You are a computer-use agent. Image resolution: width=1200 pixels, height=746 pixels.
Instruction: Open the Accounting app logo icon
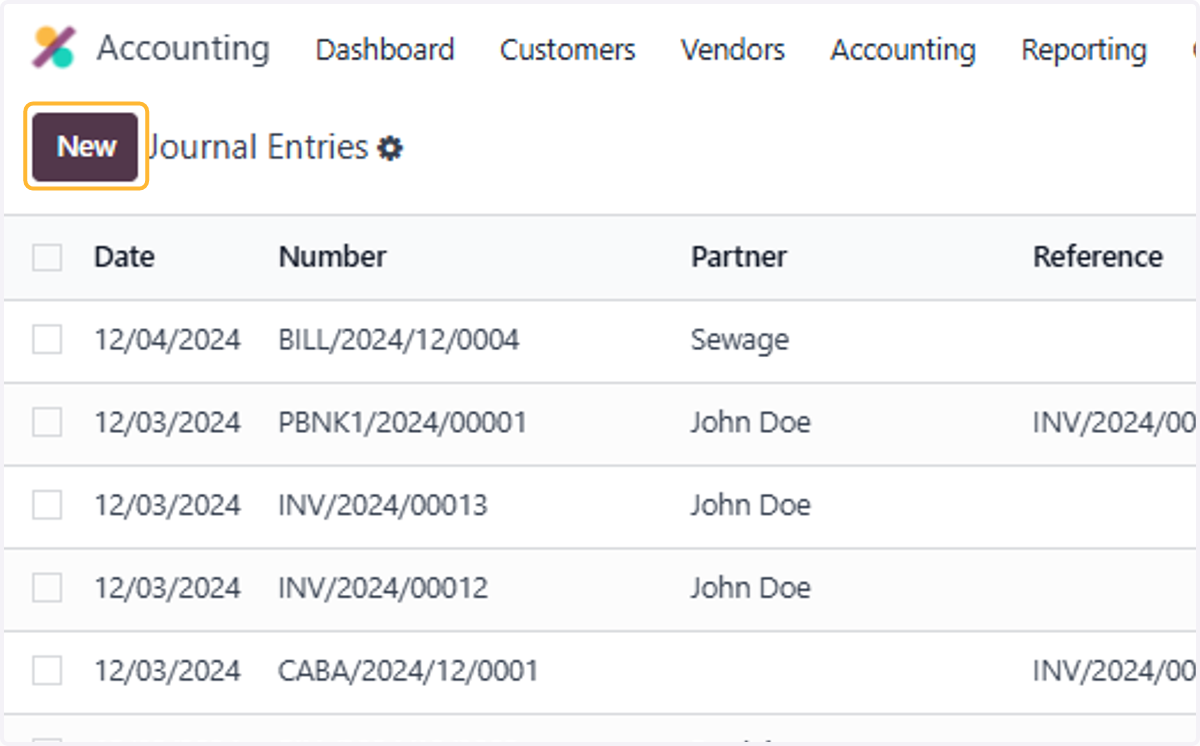(x=53, y=48)
